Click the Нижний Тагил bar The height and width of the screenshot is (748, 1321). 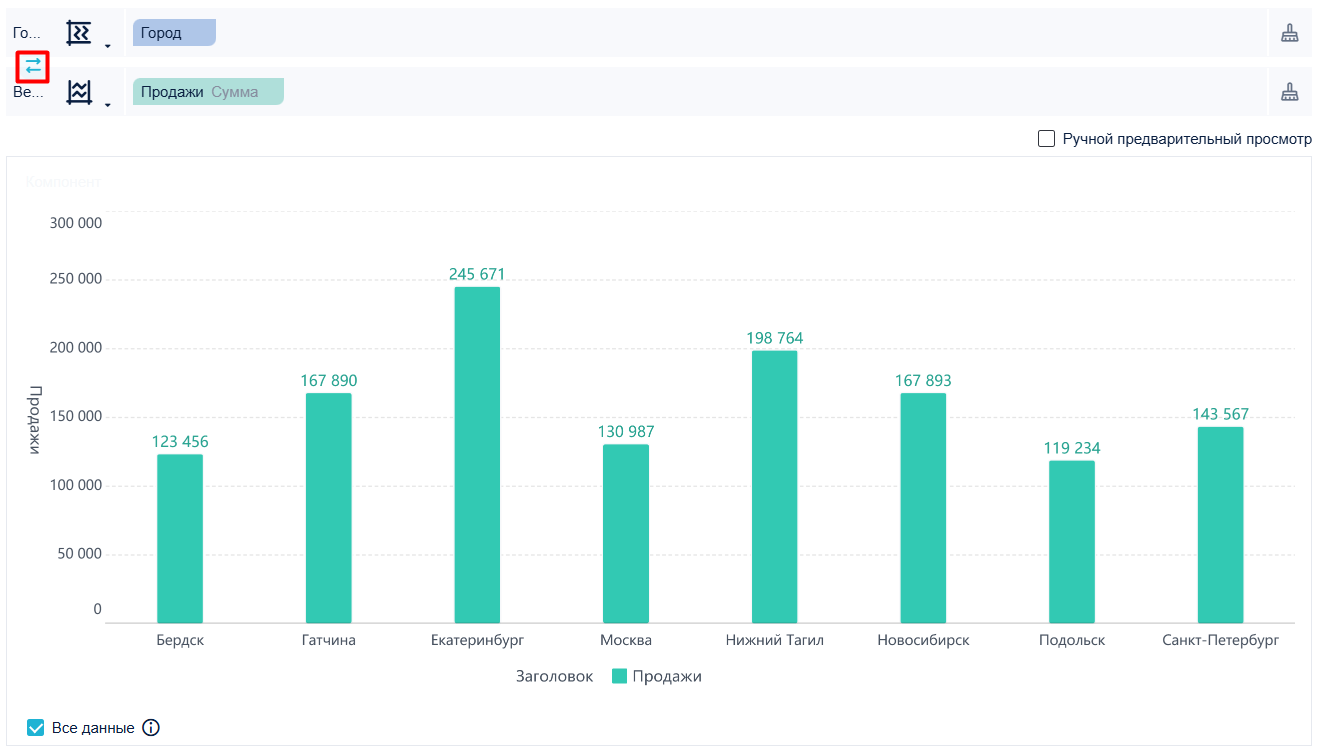[x=775, y=487]
